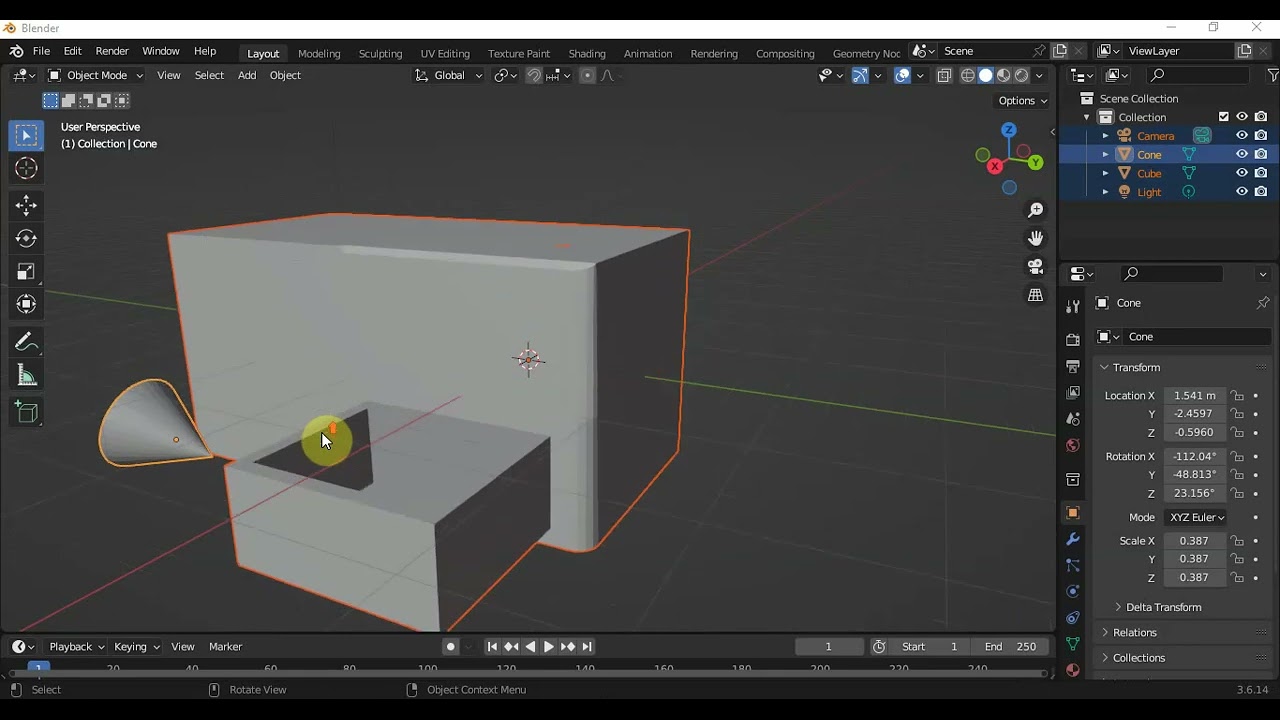Pin the Cone properties panel
The image size is (1280, 720).
pos(1262,303)
